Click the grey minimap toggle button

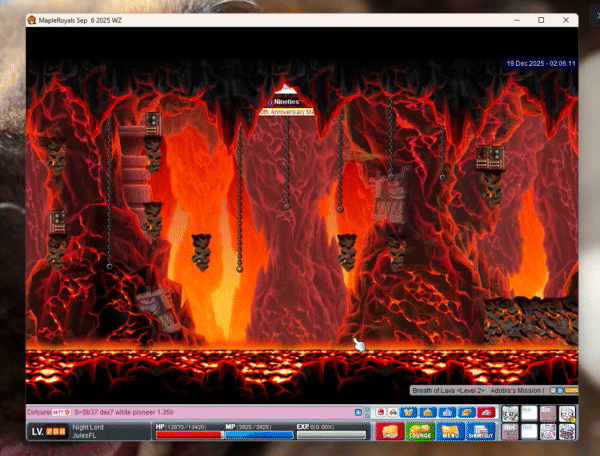[x=553, y=391]
